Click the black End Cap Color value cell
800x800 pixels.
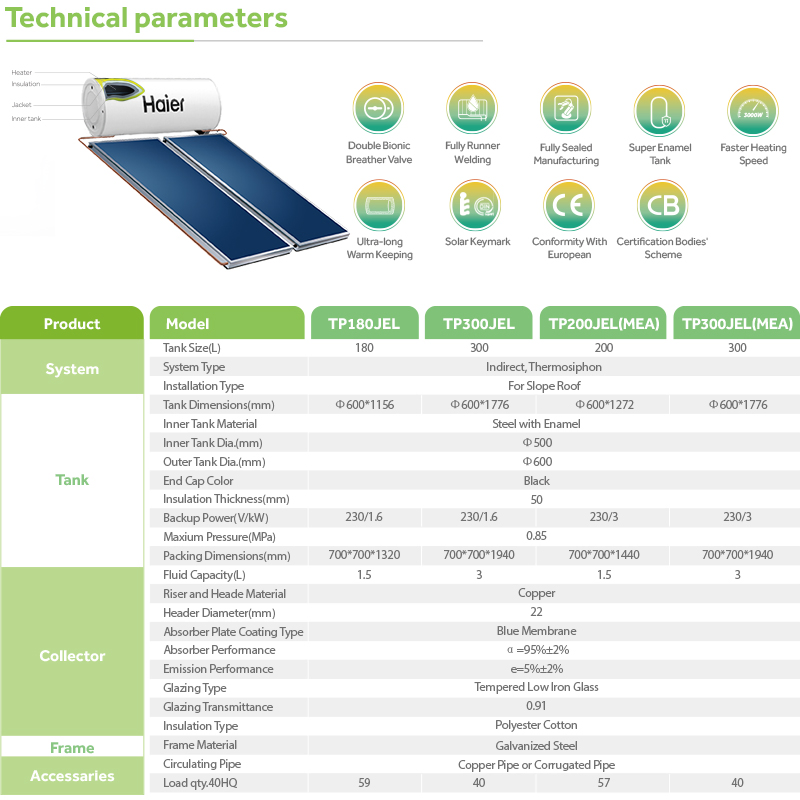(x=537, y=480)
